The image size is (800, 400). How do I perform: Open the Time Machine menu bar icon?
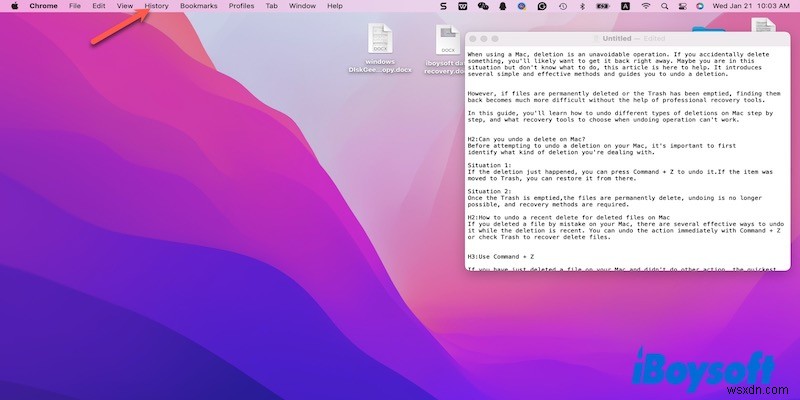563,6
